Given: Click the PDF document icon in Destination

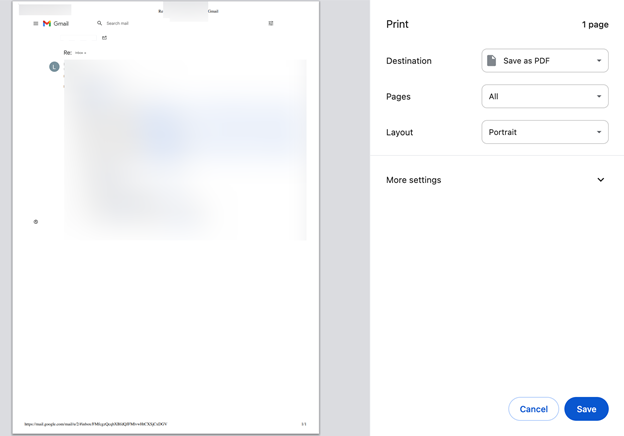Looking at the screenshot, I should [x=491, y=60].
